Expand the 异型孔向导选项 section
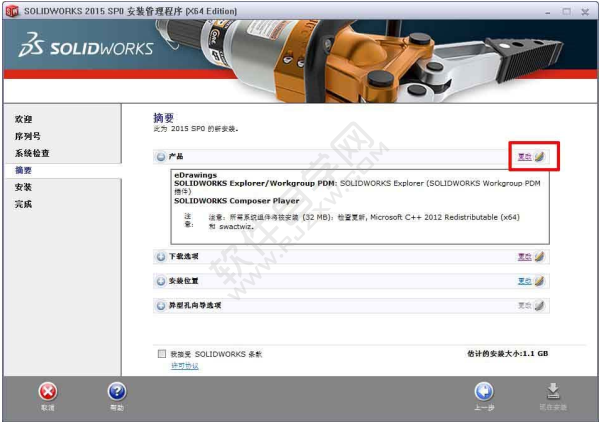599x424 pixels. [x=161, y=306]
